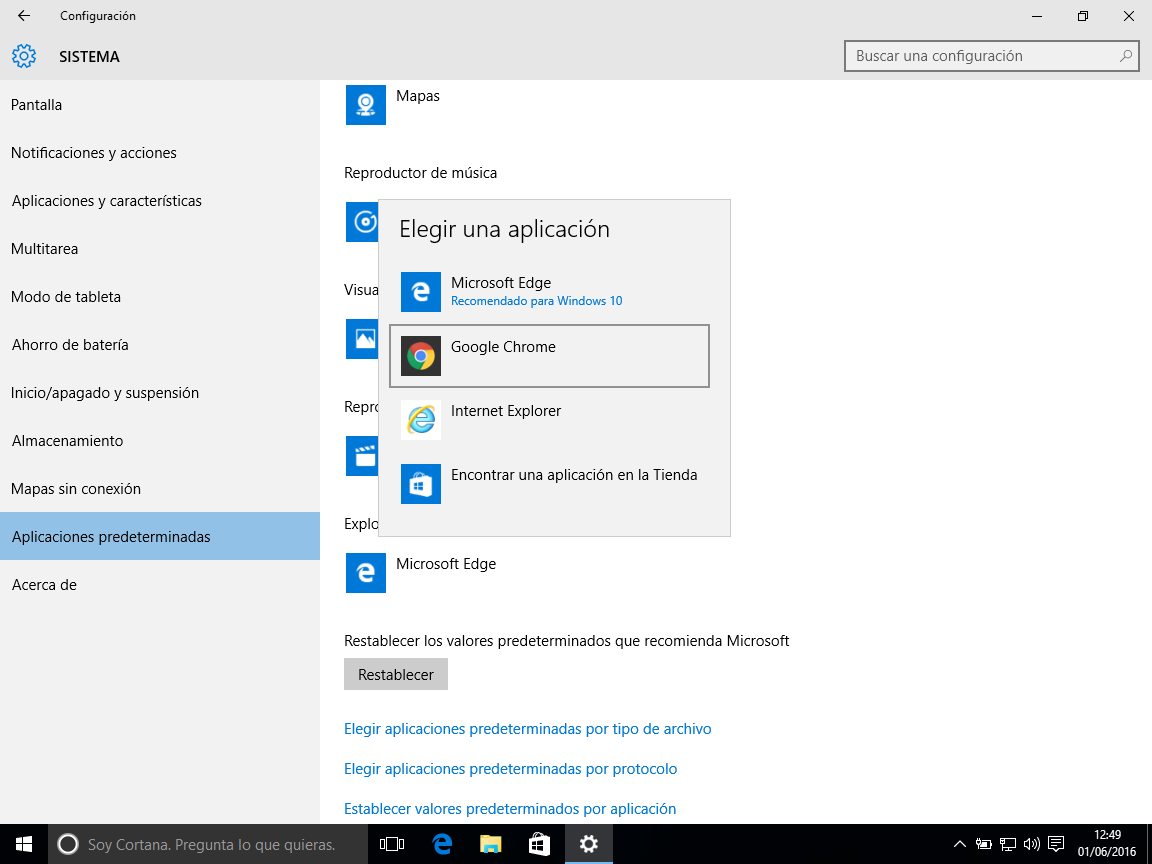Click the back arrow in Configuración
This screenshot has width=1152, height=864.
[x=24, y=15]
